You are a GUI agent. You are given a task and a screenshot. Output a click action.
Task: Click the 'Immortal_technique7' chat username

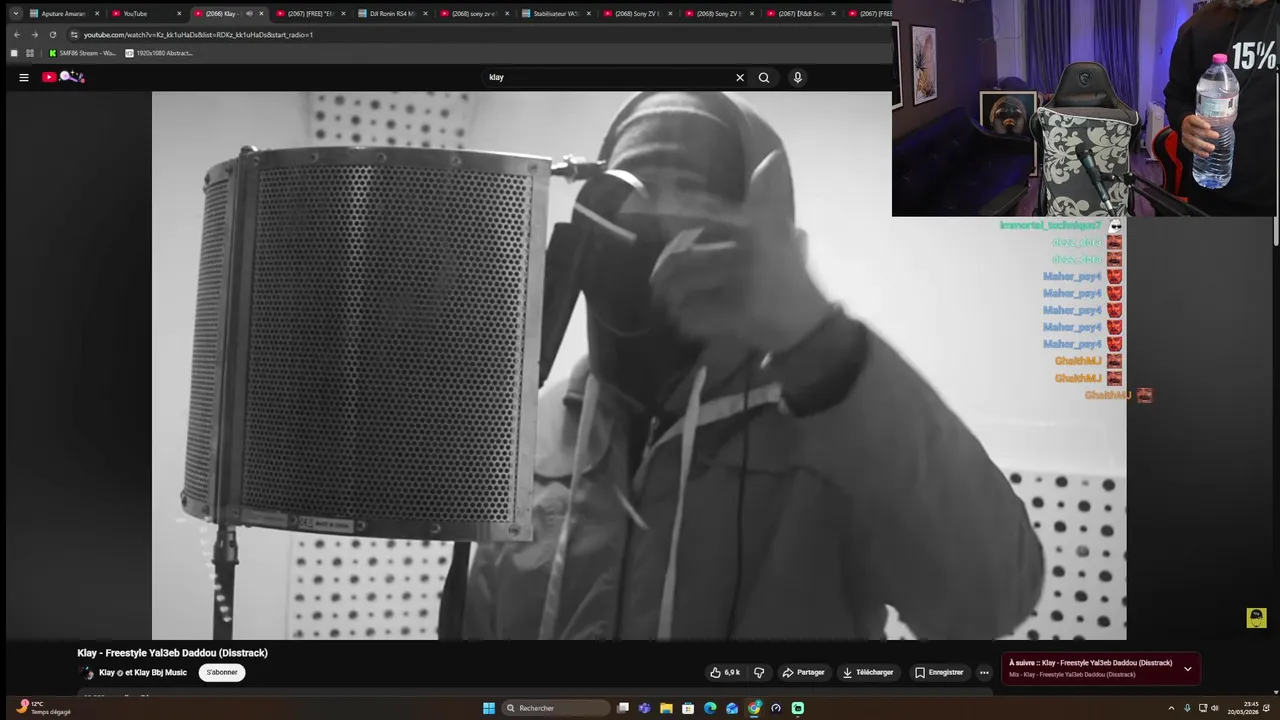[x=1051, y=226]
